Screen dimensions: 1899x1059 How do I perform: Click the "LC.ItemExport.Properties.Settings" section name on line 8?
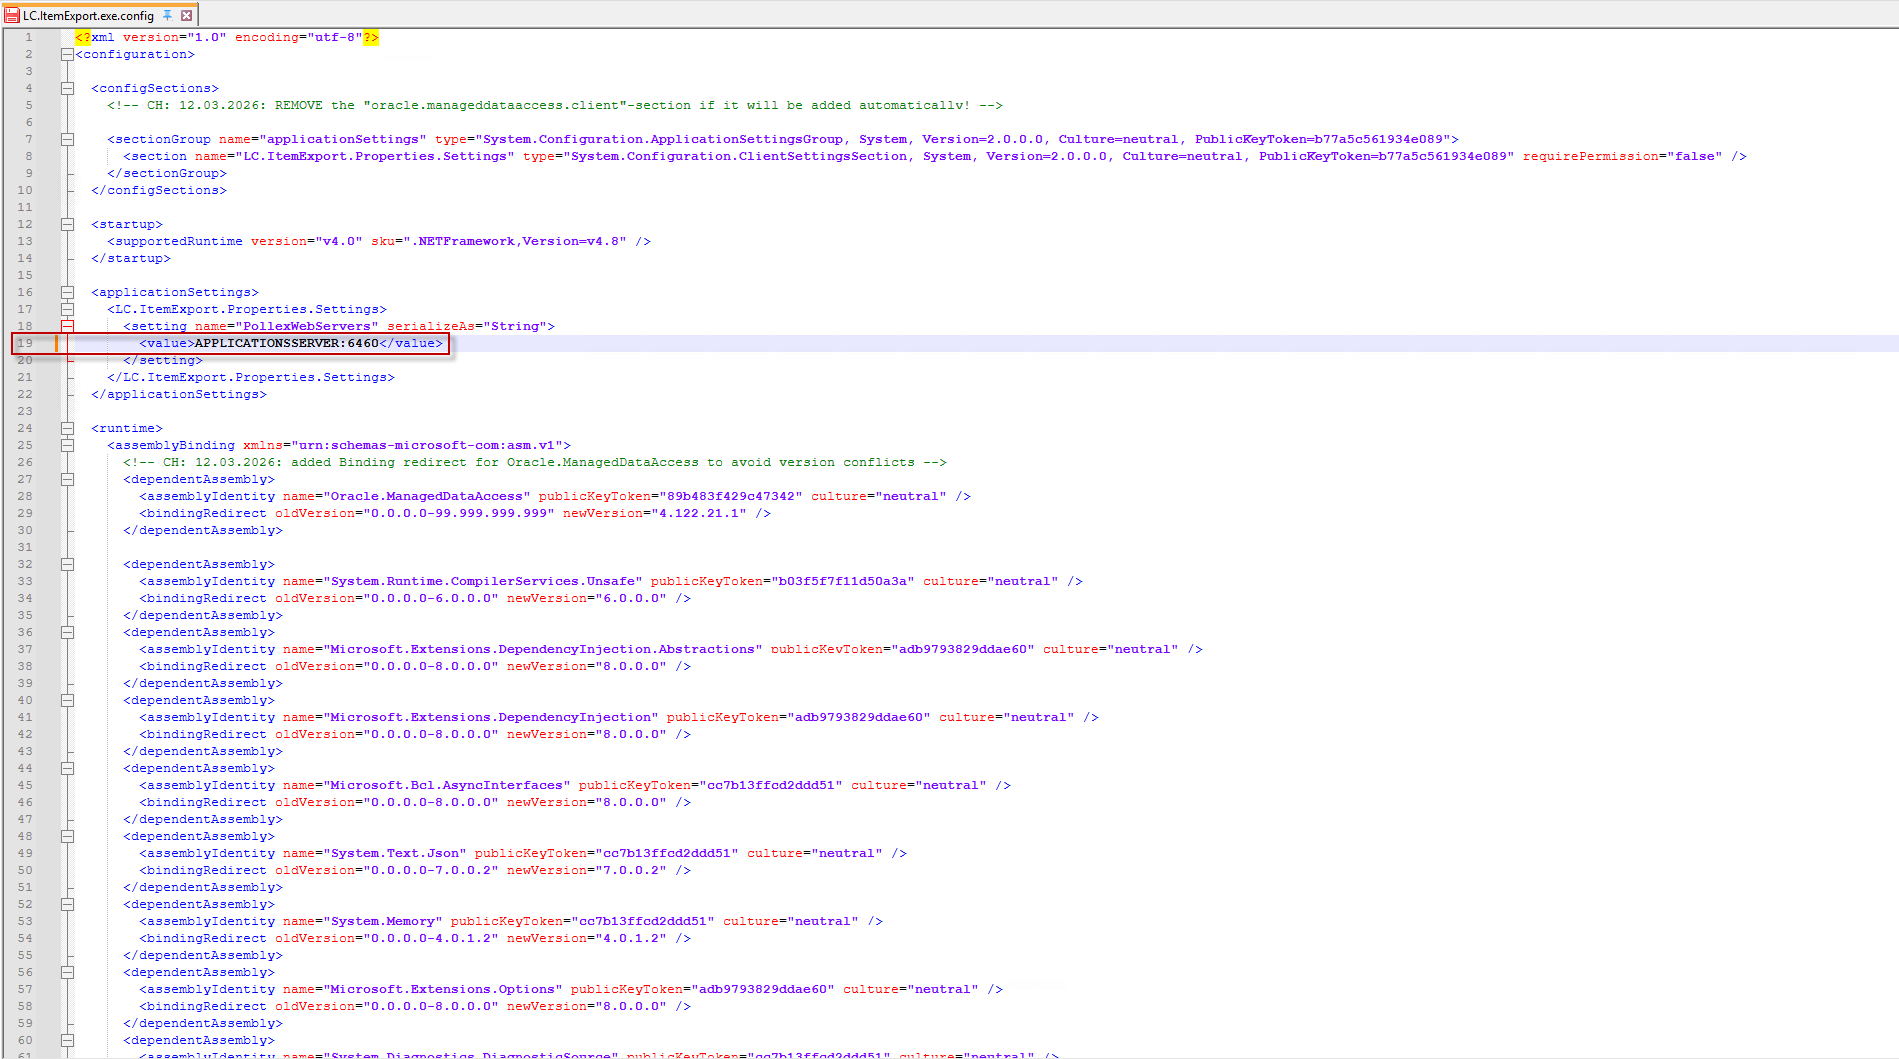[375, 156]
